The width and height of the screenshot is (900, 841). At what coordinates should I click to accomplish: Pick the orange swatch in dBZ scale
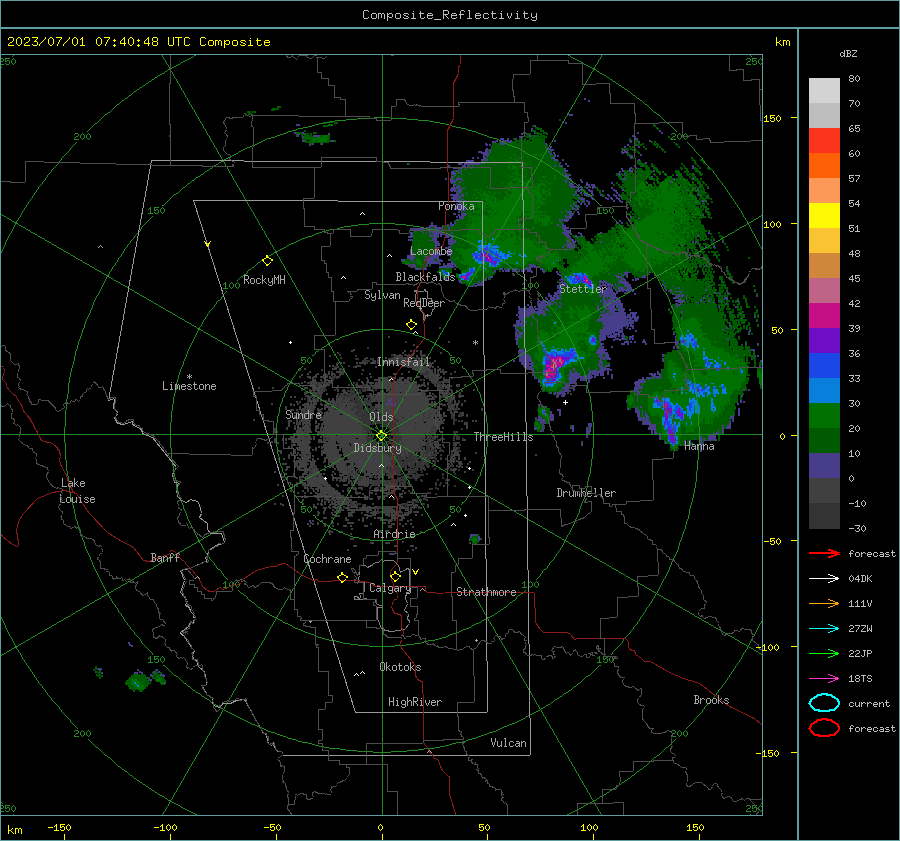click(824, 166)
